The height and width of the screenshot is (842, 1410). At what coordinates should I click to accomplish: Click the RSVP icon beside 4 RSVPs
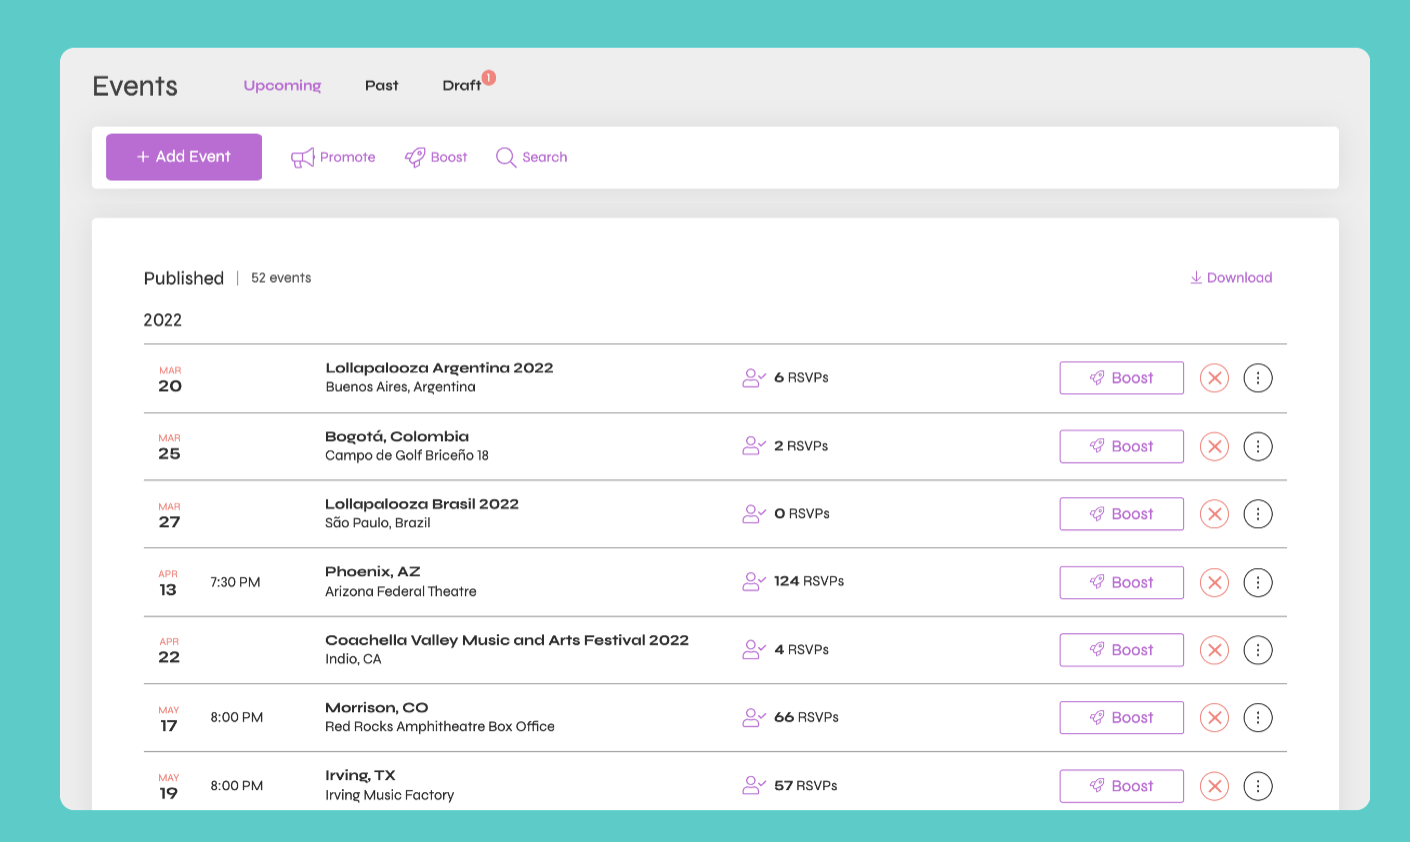[x=754, y=650]
